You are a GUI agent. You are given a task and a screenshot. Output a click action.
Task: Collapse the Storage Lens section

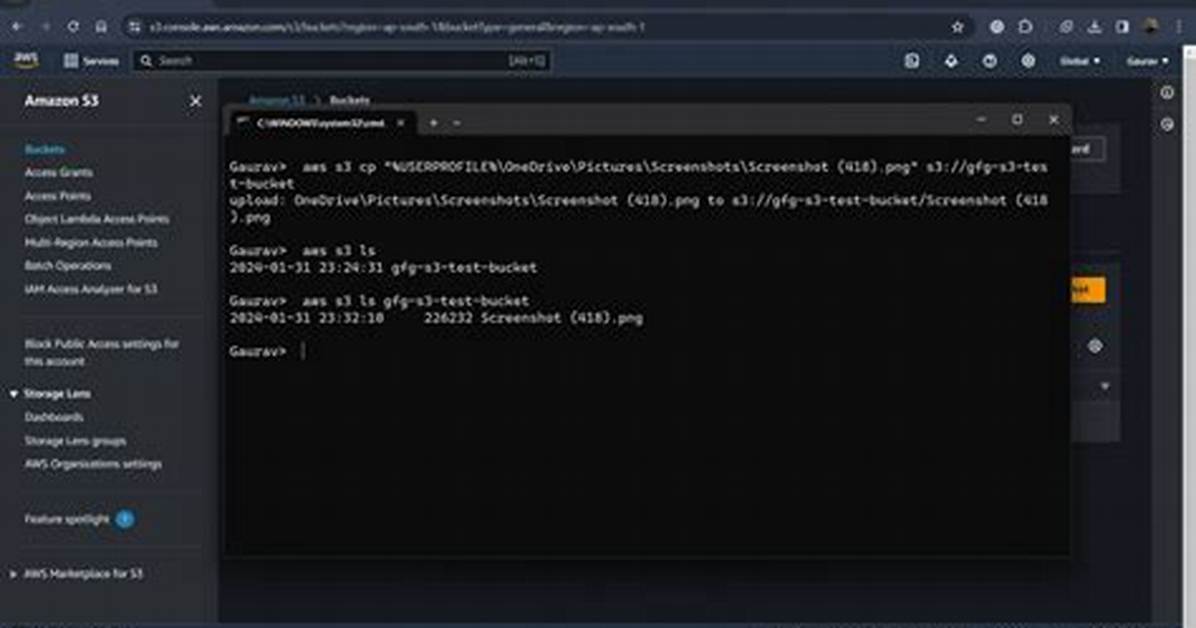pyautogui.click(x=13, y=394)
